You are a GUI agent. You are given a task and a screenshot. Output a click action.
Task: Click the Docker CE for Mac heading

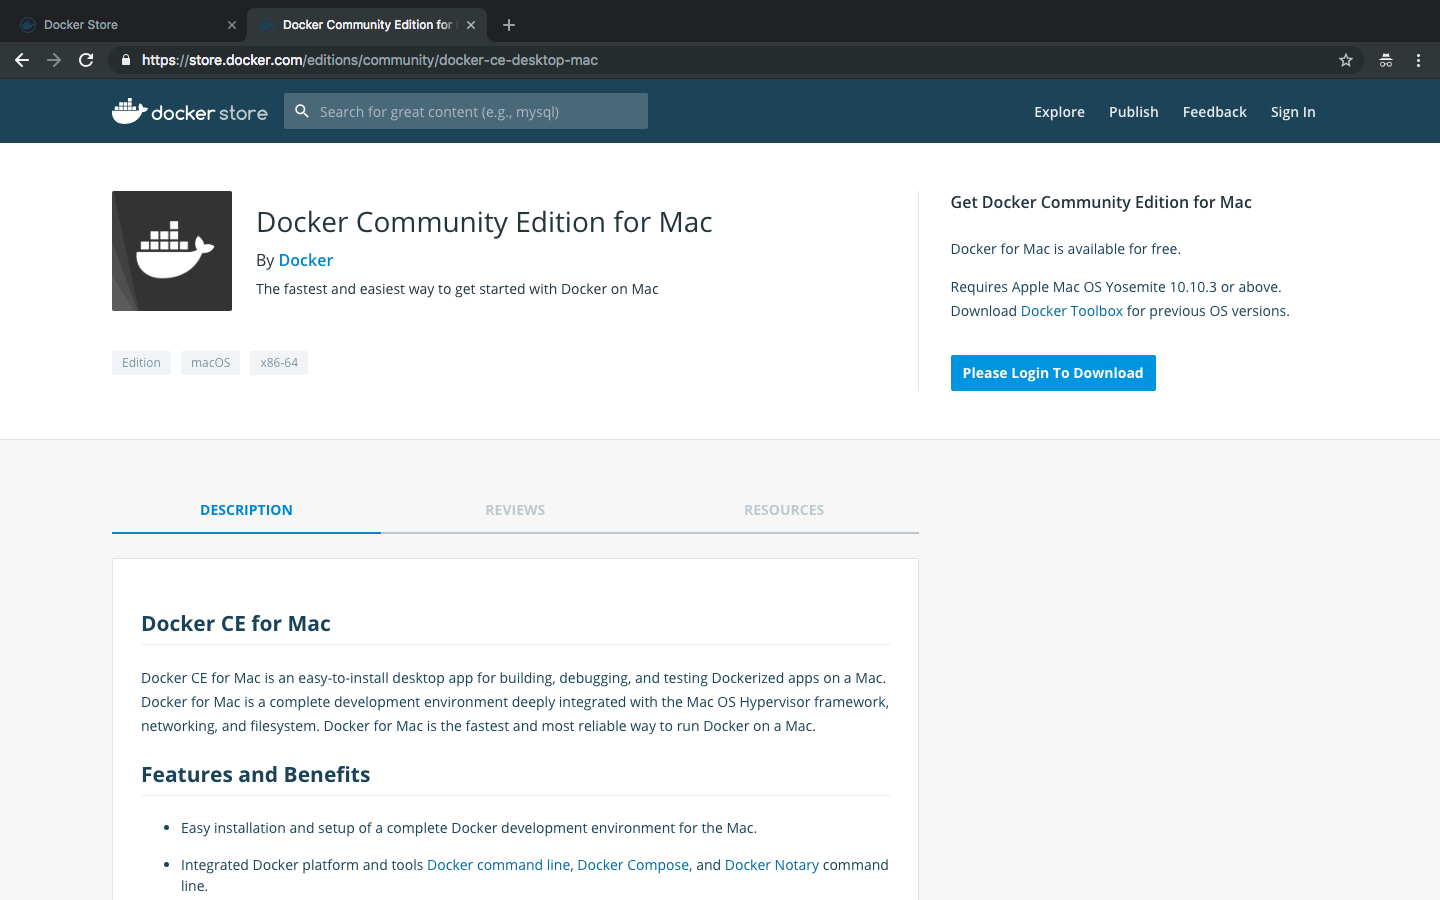tap(236, 624)
